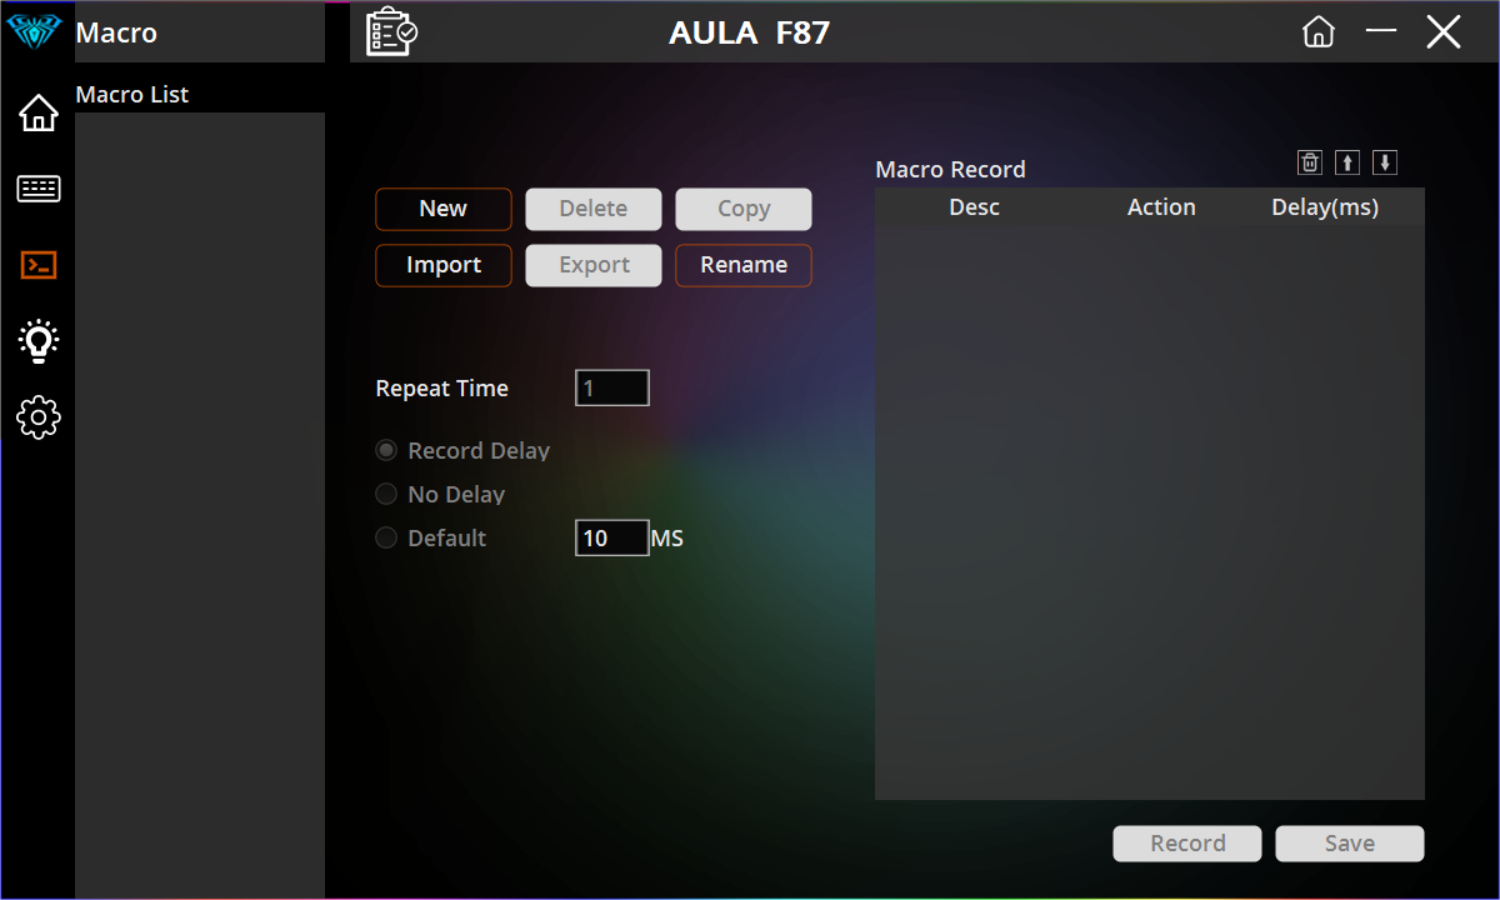
Task: Click the AULA F87 title text
Action: click(x=749, y=32)
